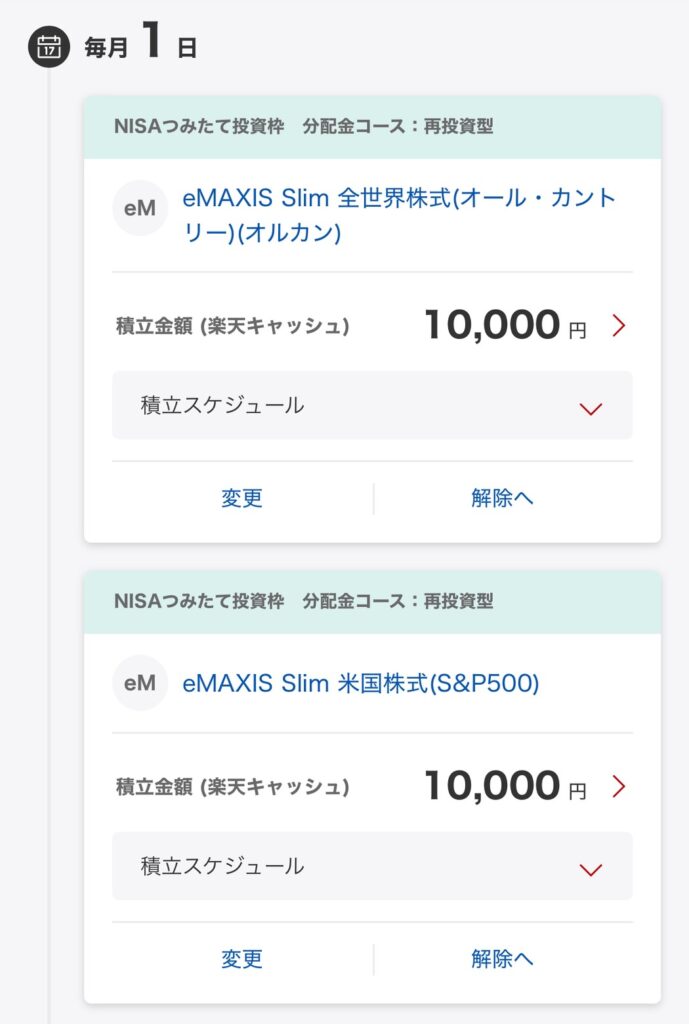
Task: Click the eM logo of the All Country fund
Action: [140, 208]
